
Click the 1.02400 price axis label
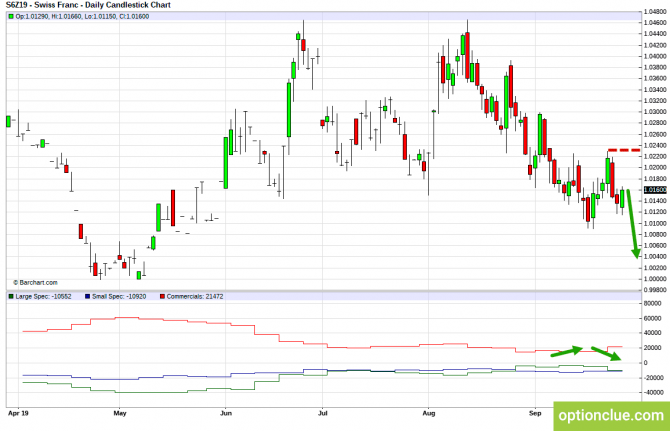[x=655, y=145]
